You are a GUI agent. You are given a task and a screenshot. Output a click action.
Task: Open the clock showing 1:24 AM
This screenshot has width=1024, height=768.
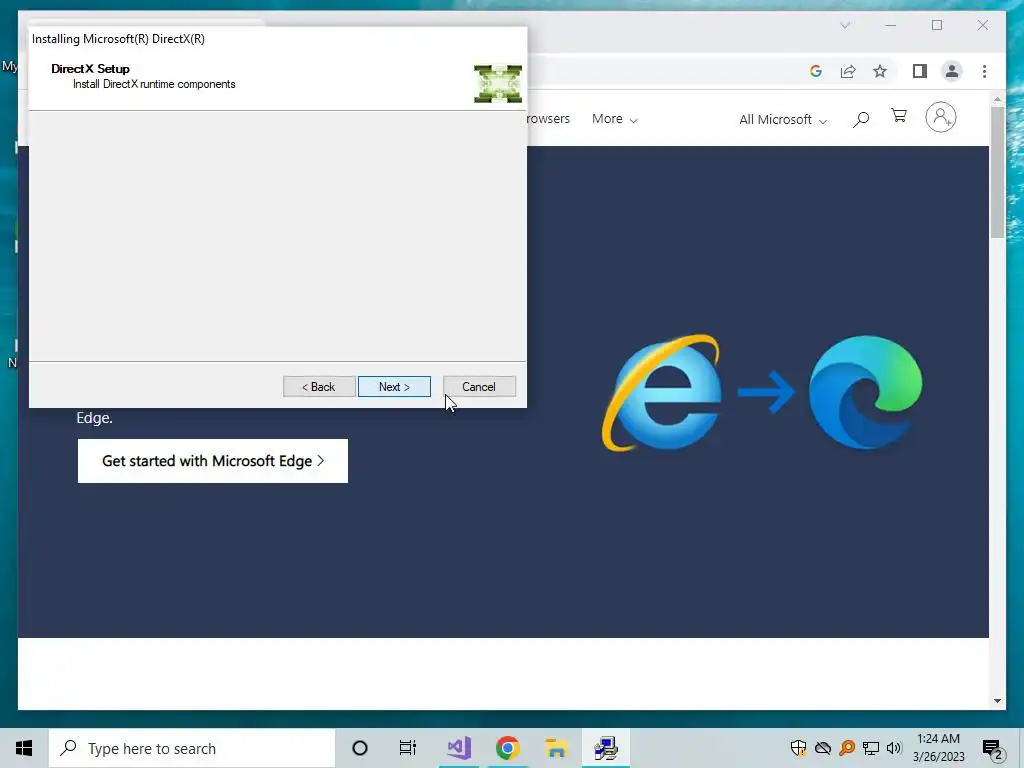click(x=938, y=748)
